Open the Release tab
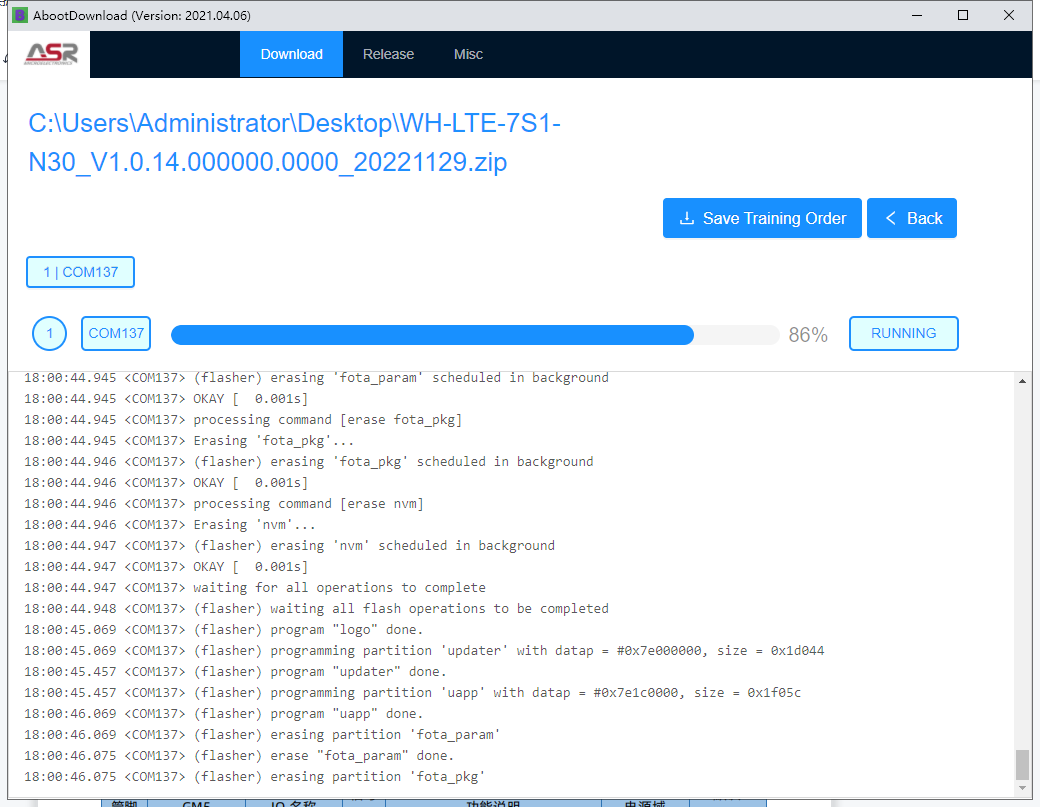This screenshot has width=1040, height=807. pyautogui.click(x=388, y=54)
